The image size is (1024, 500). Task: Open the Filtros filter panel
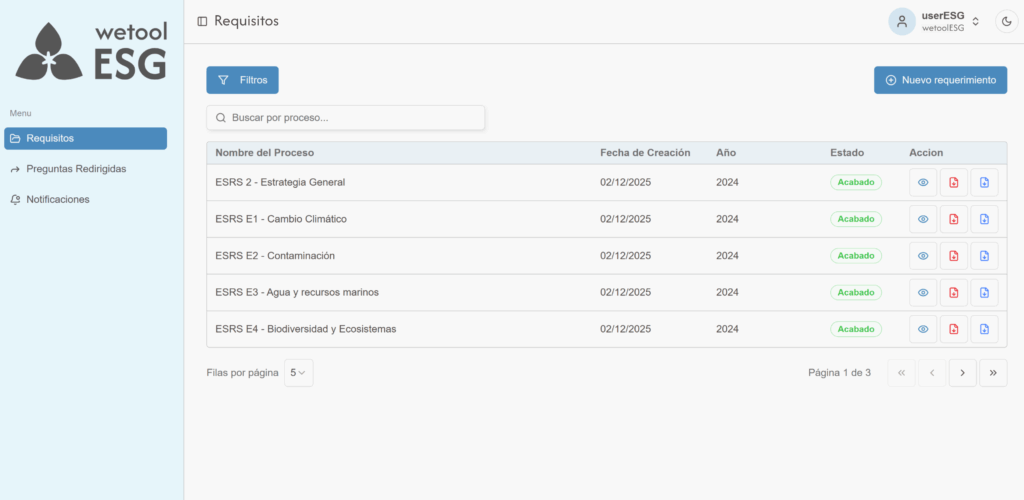coord(242,80)
